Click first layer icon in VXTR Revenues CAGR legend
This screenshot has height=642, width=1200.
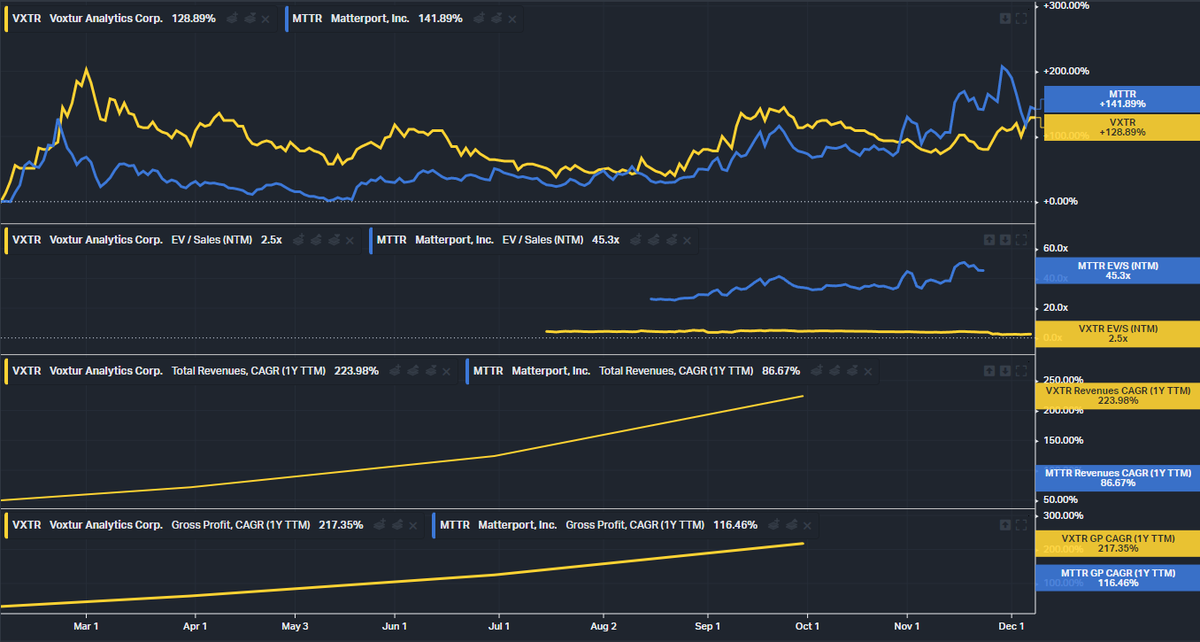click(x=395, y=371)
